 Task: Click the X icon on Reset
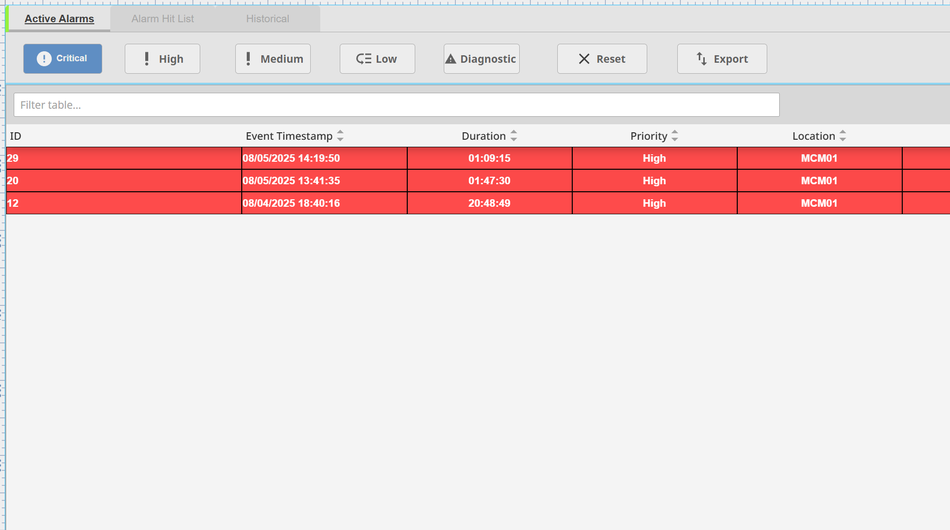coord(584,59)
